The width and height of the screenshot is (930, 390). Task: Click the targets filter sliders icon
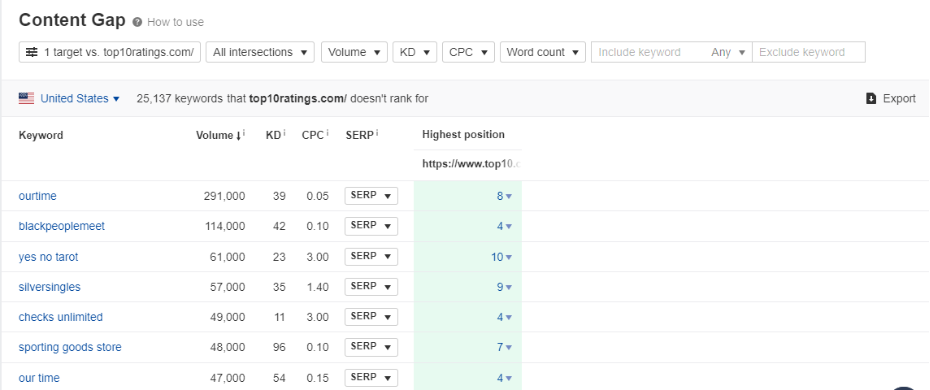[x=32, y=52]
